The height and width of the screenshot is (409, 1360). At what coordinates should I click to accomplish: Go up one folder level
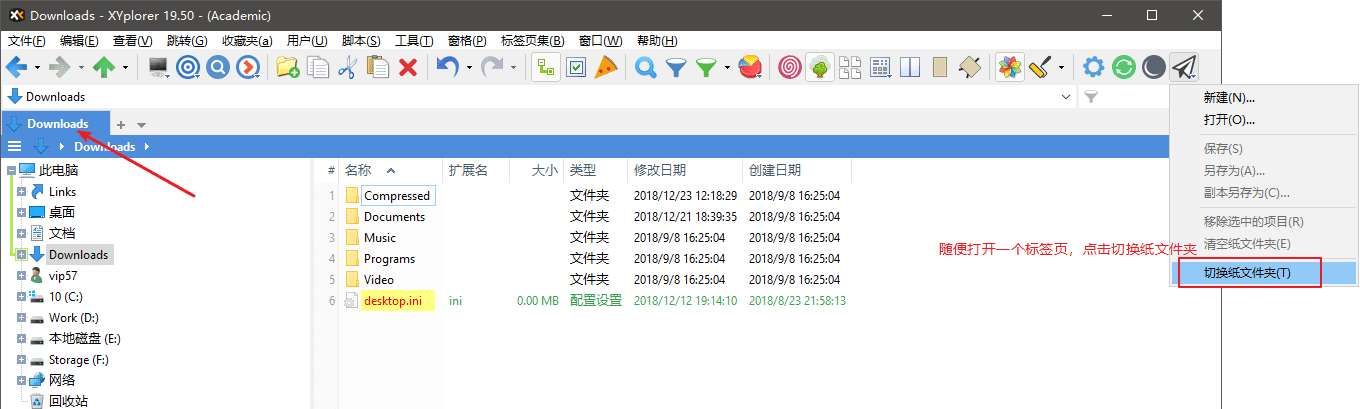(x=104, y=67)
